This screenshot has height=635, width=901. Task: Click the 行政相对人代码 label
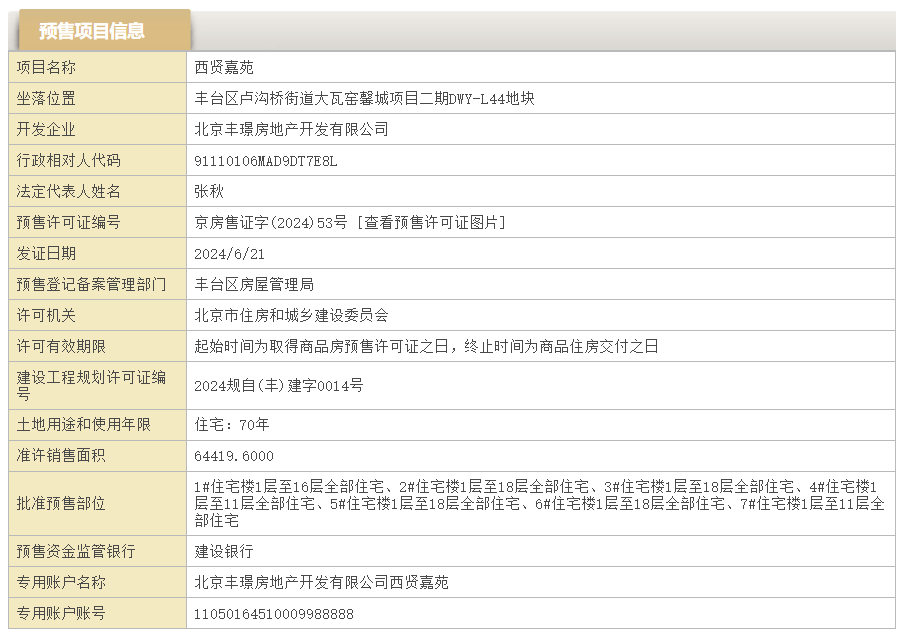(x=68, y=160)
